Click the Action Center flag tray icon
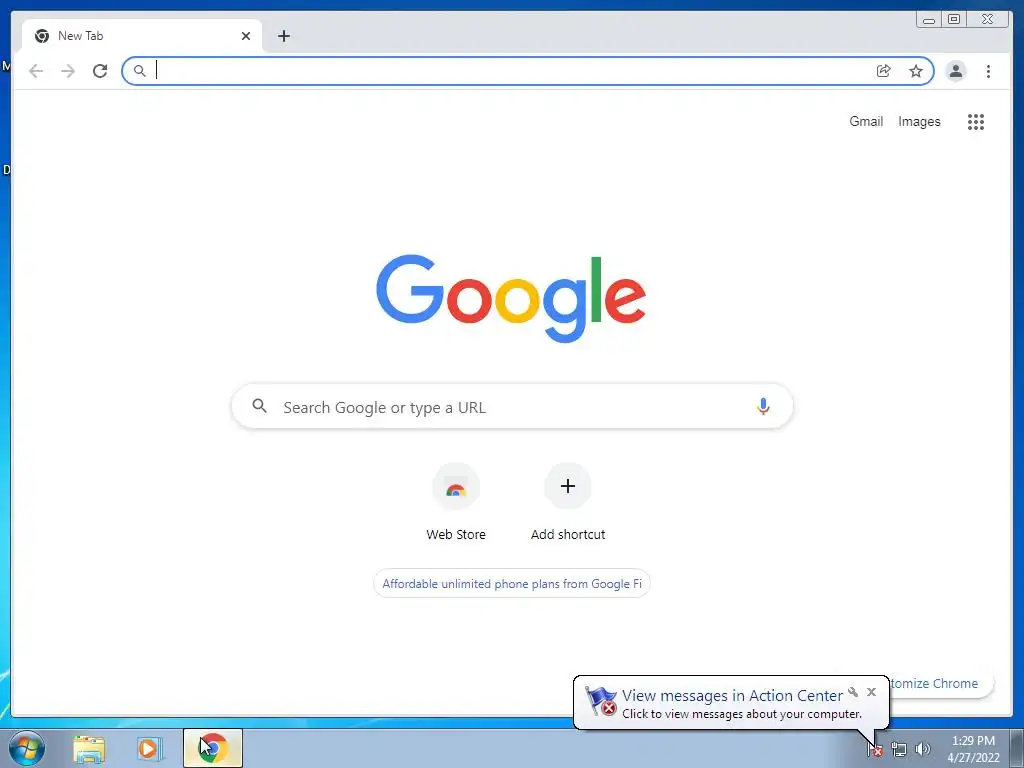The width and height of the screenshot is (1024, 768). [875, 749]
